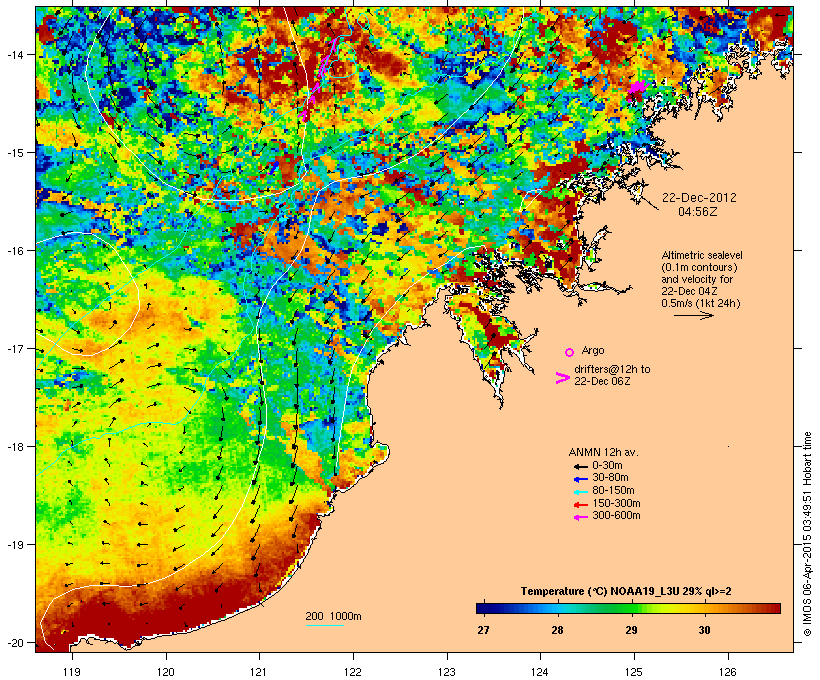Click the colour bar value '28'
Image resolution: width=820 pixels, height=680 pixels.
(x=557, y=630)
